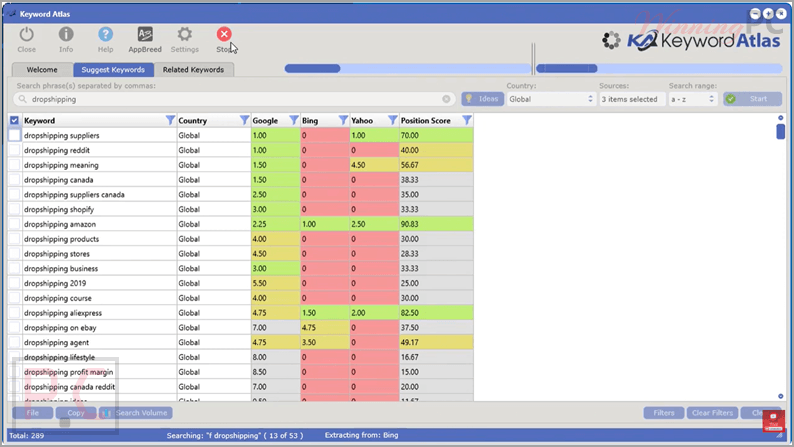The width and height of the screenshot is (794, 447).
Task: Open the Info toolbar icon
Action: [x=66, y=34]
